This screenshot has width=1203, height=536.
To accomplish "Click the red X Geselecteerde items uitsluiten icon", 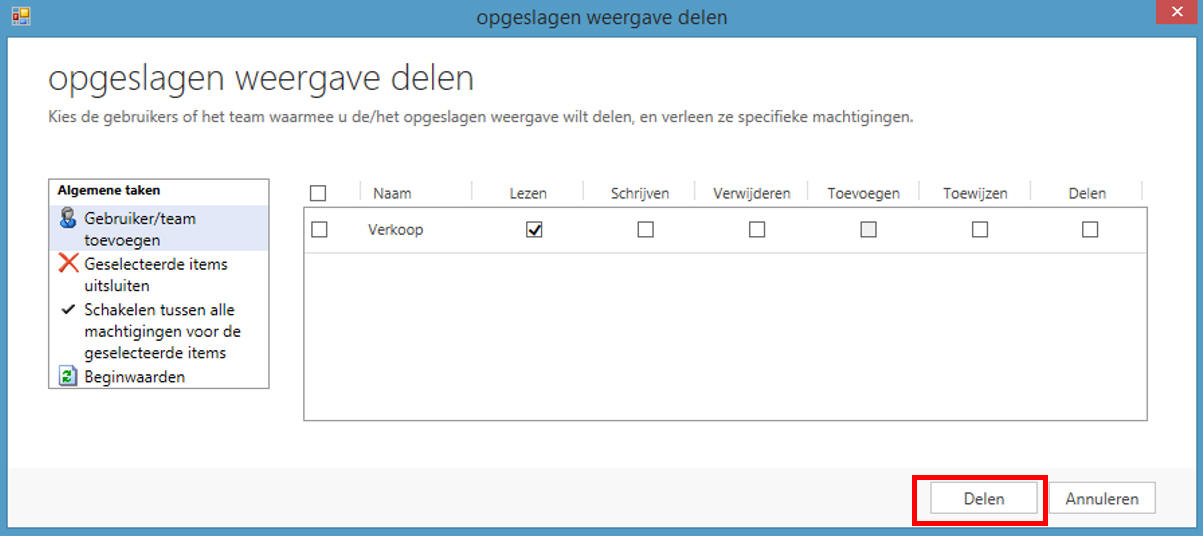I will [68, 265].
